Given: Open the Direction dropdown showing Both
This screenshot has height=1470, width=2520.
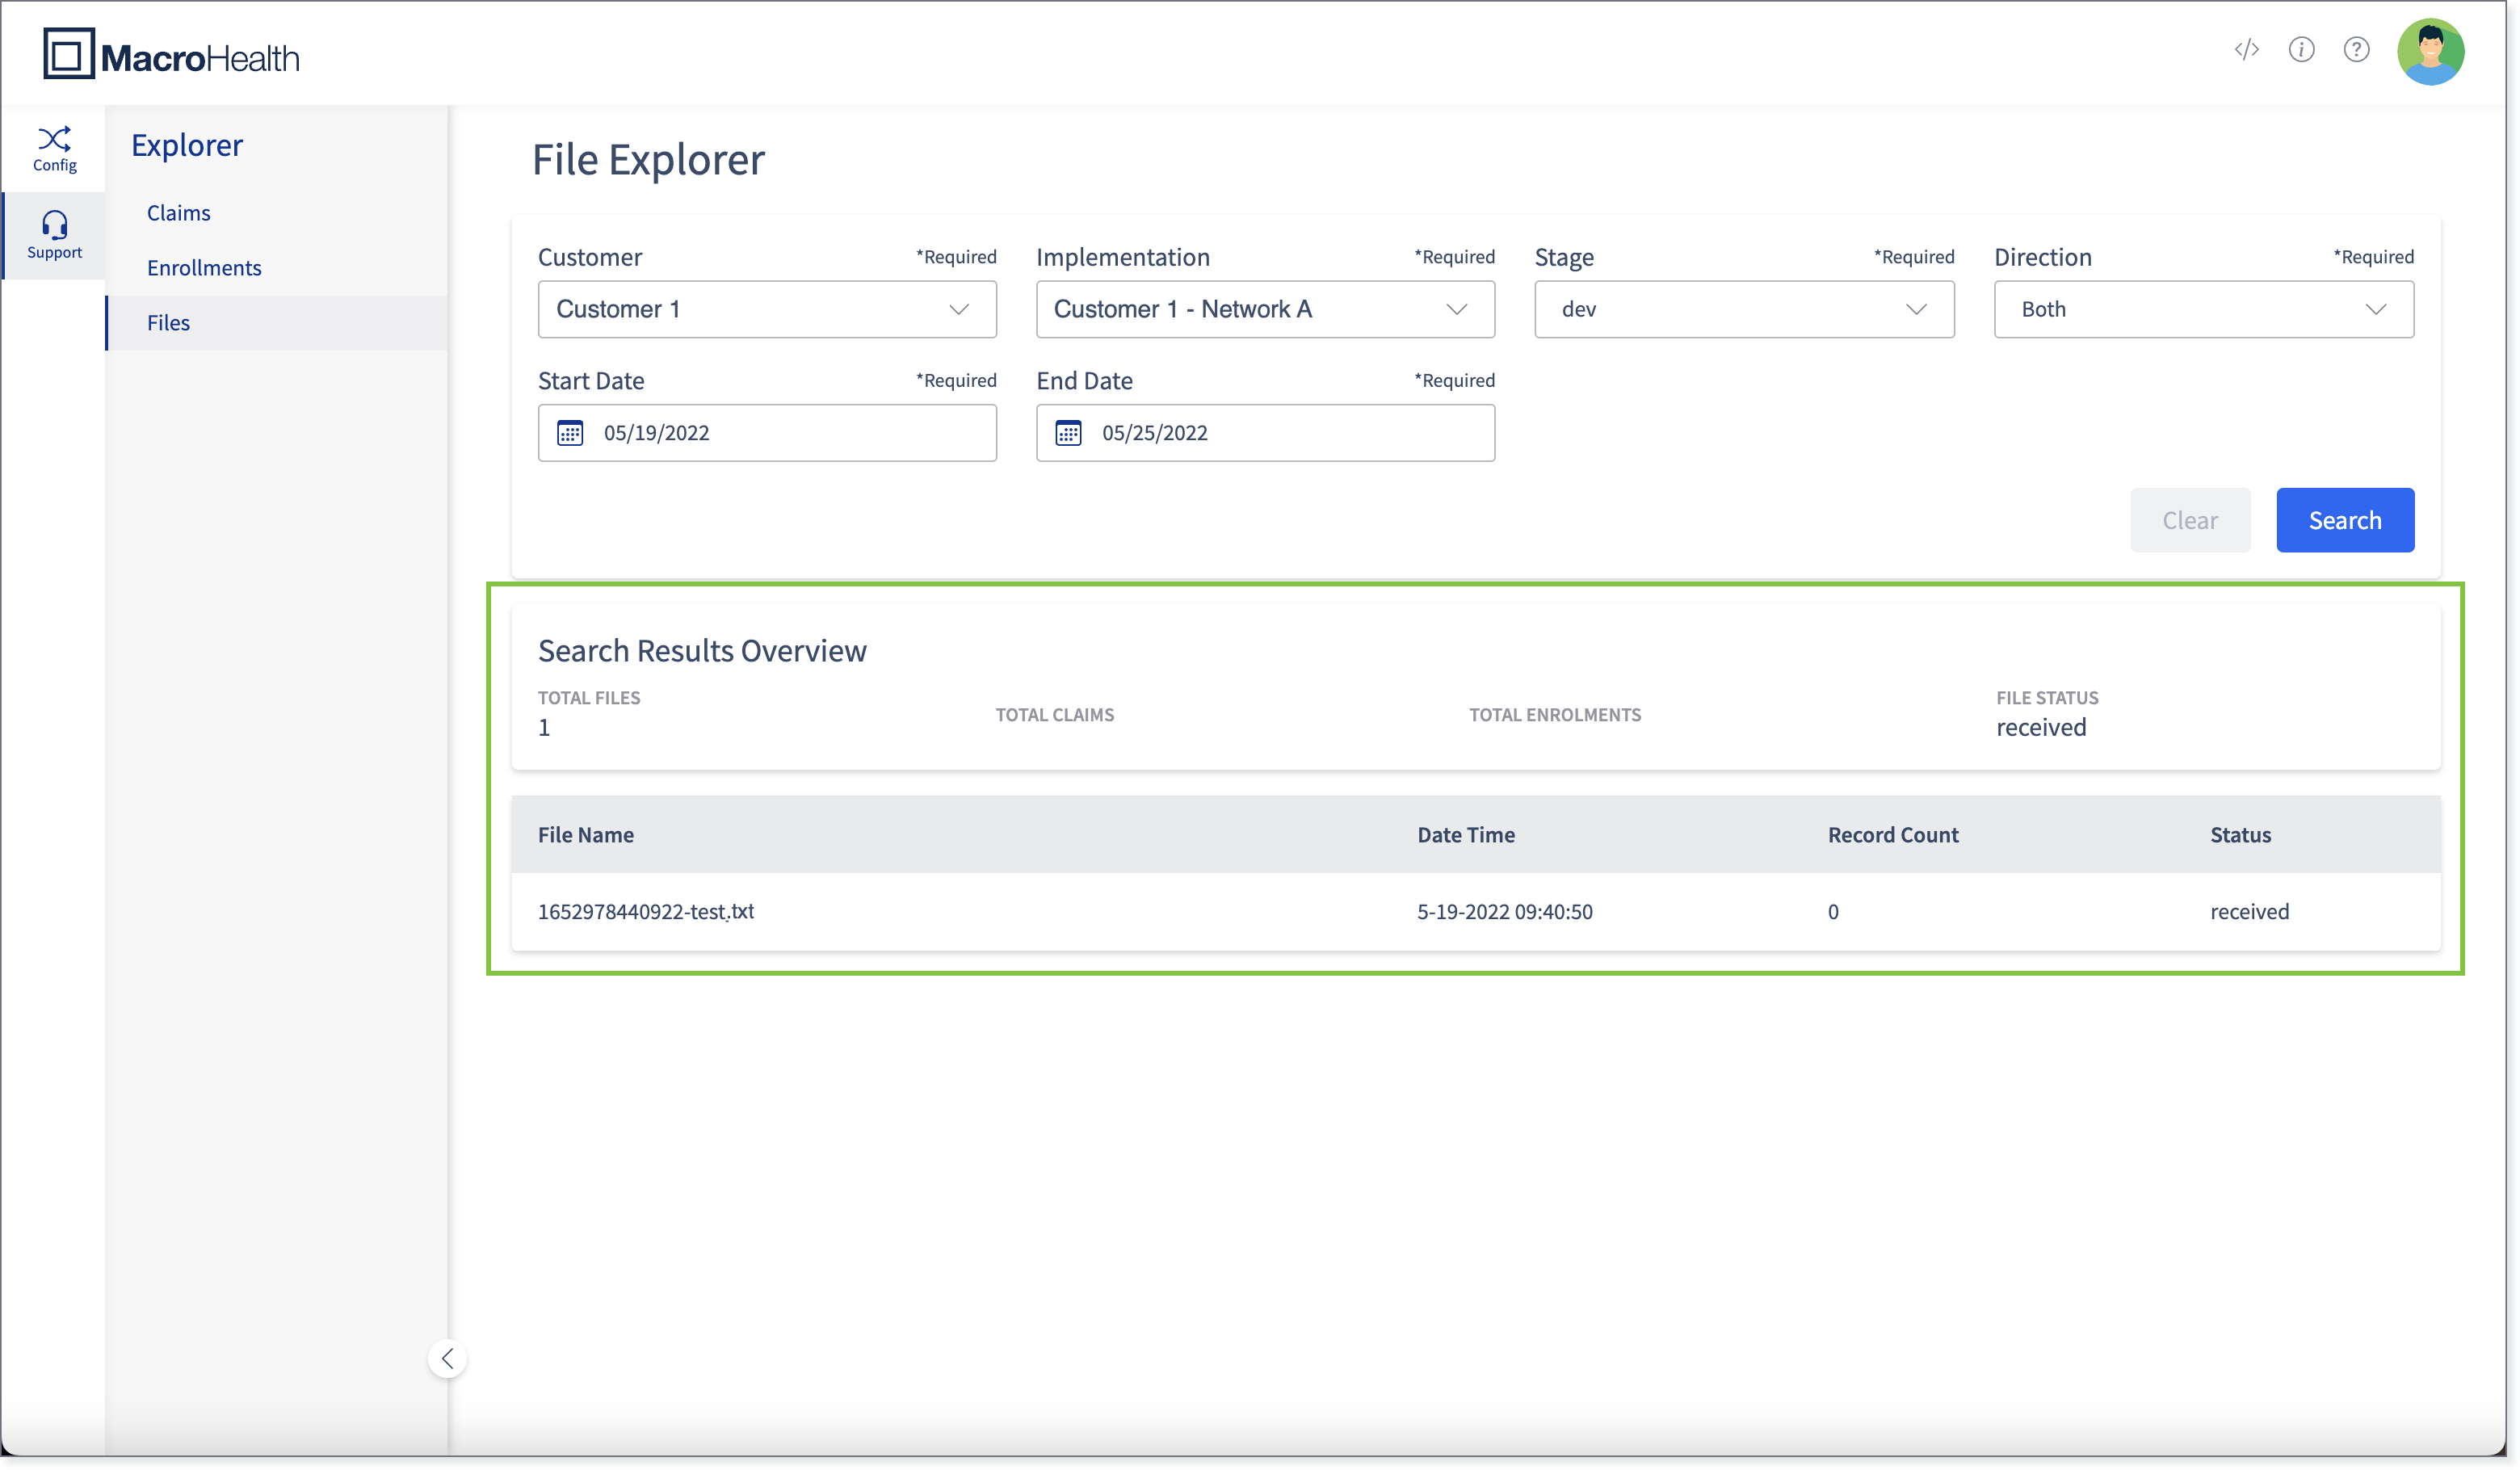Looking at the screenshot, I should (2203, 309).
